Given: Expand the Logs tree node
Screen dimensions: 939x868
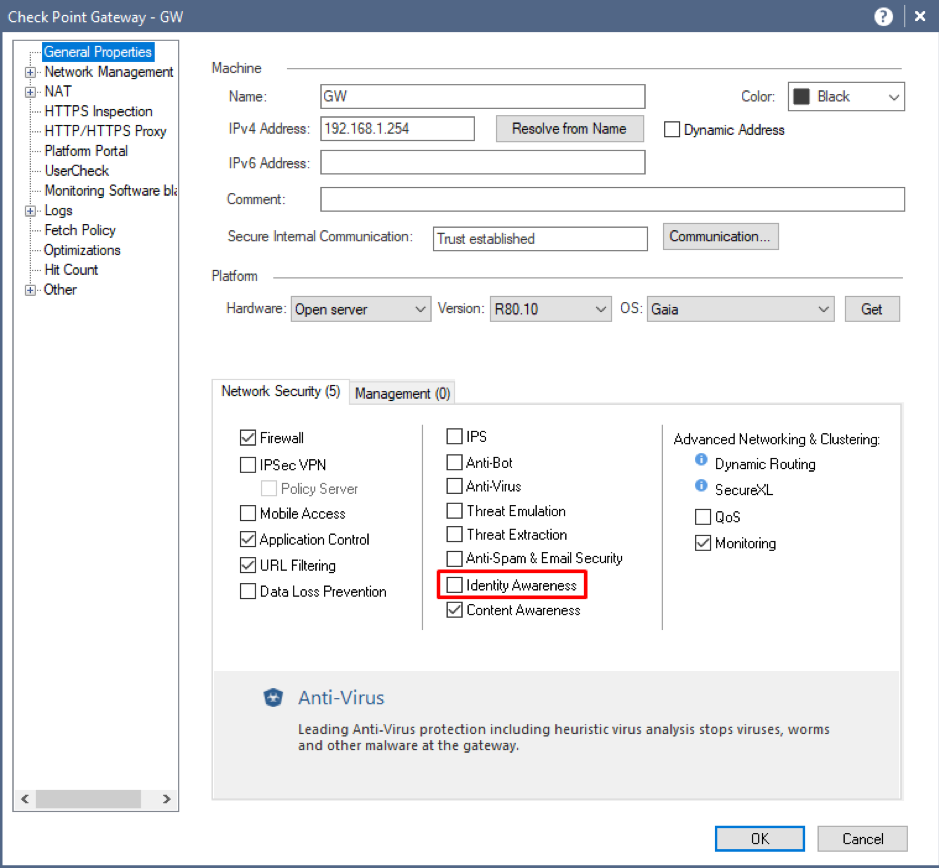Looking at the screenshot, I should (x=30, y=211).
